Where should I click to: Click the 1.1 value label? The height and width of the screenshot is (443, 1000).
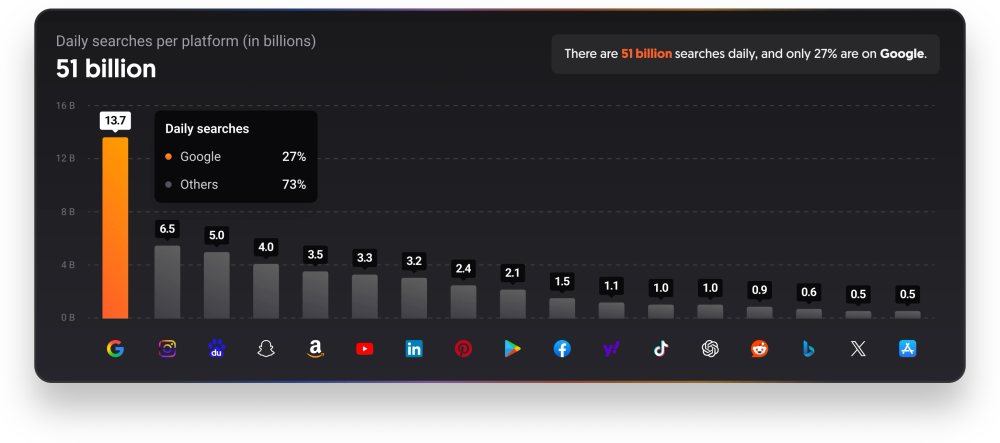point(611,286)
